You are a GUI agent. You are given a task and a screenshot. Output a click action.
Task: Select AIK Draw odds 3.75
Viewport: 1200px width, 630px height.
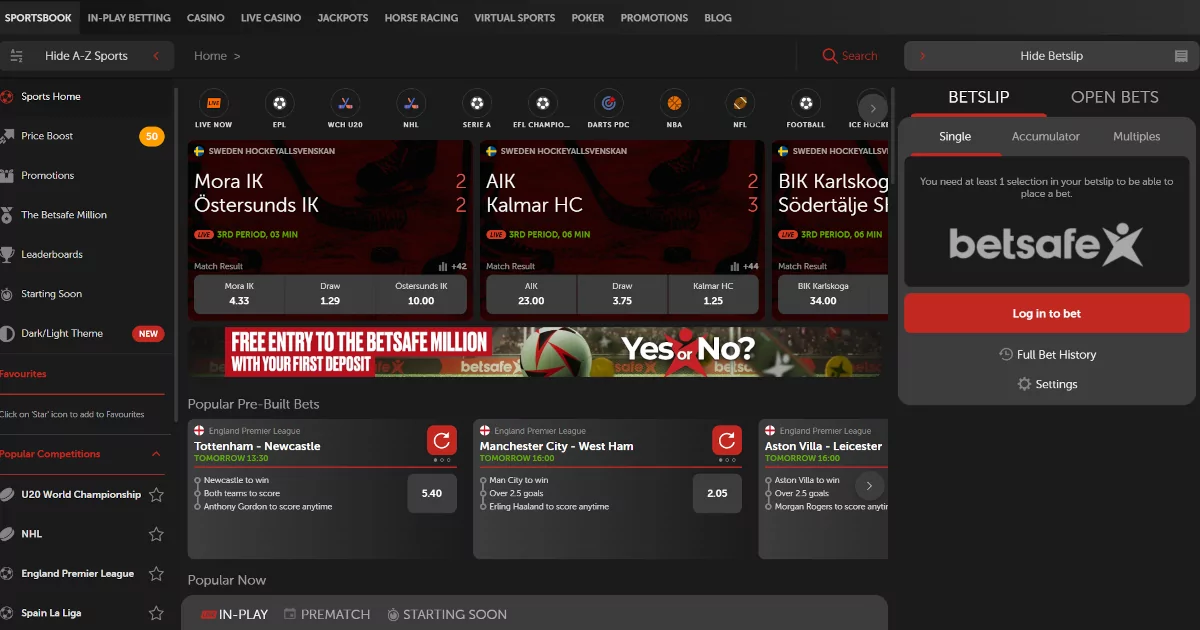tap(622, 294)
